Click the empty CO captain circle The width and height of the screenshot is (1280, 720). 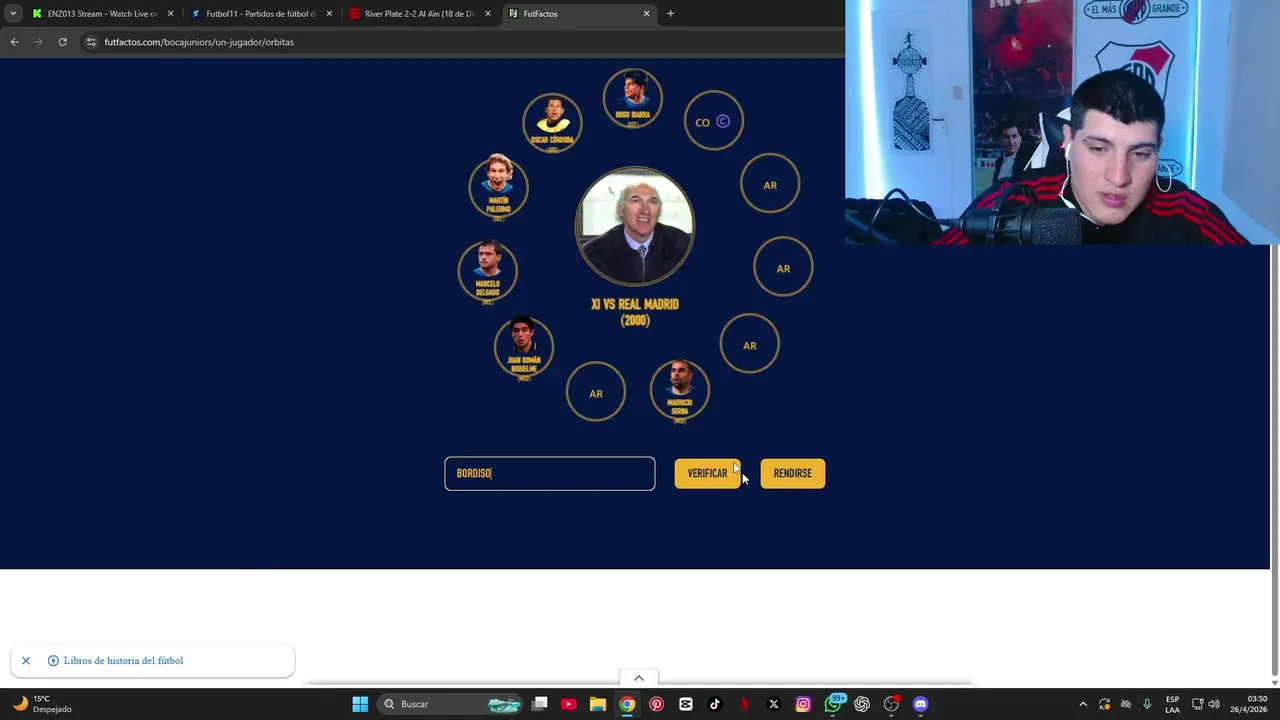coord(713,121)
